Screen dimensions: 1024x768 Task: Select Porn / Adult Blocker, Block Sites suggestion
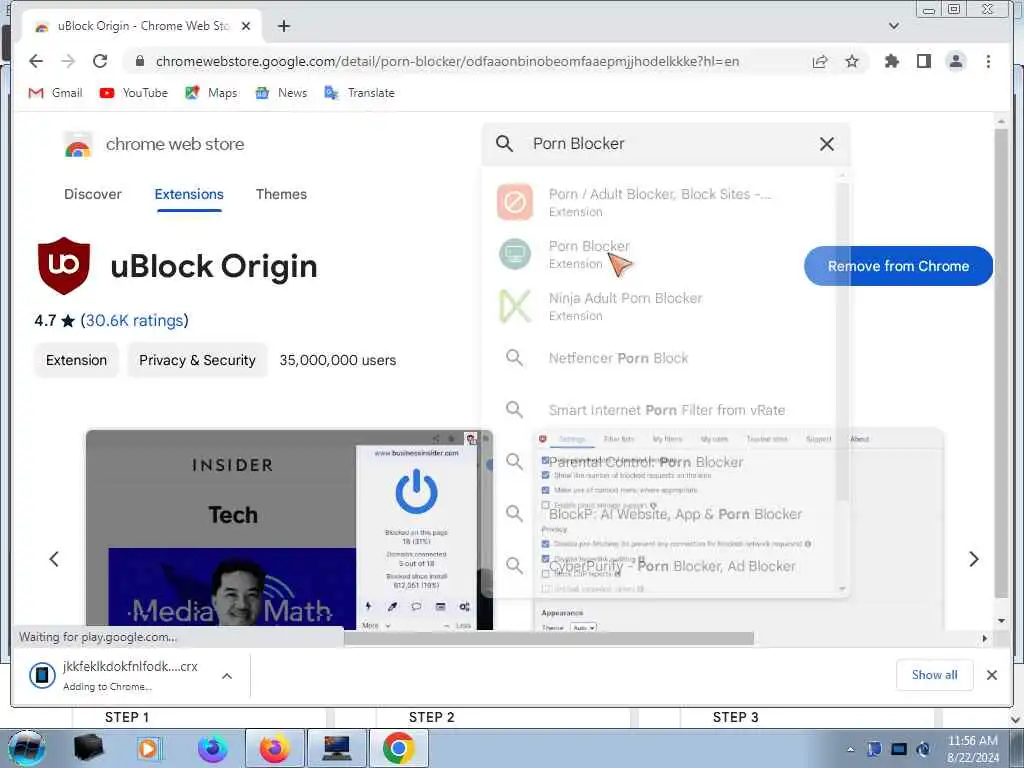[660, 202]
